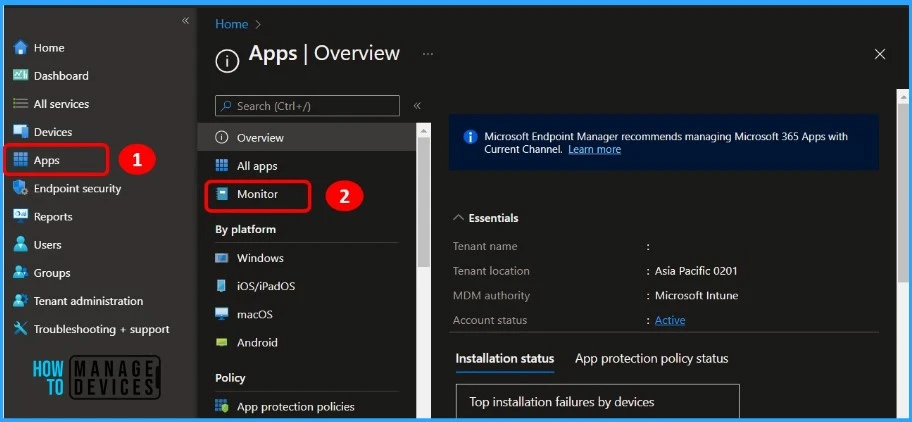The height and width of the screenshot is (422, 912).
Task: Click the All apps grid icon
Action: 222,166
